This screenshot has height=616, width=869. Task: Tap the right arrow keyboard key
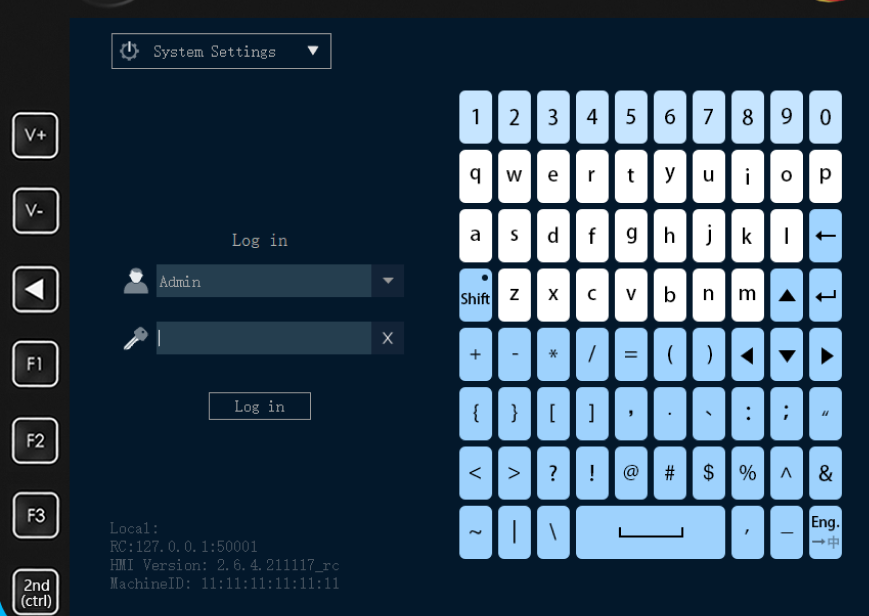825,354
